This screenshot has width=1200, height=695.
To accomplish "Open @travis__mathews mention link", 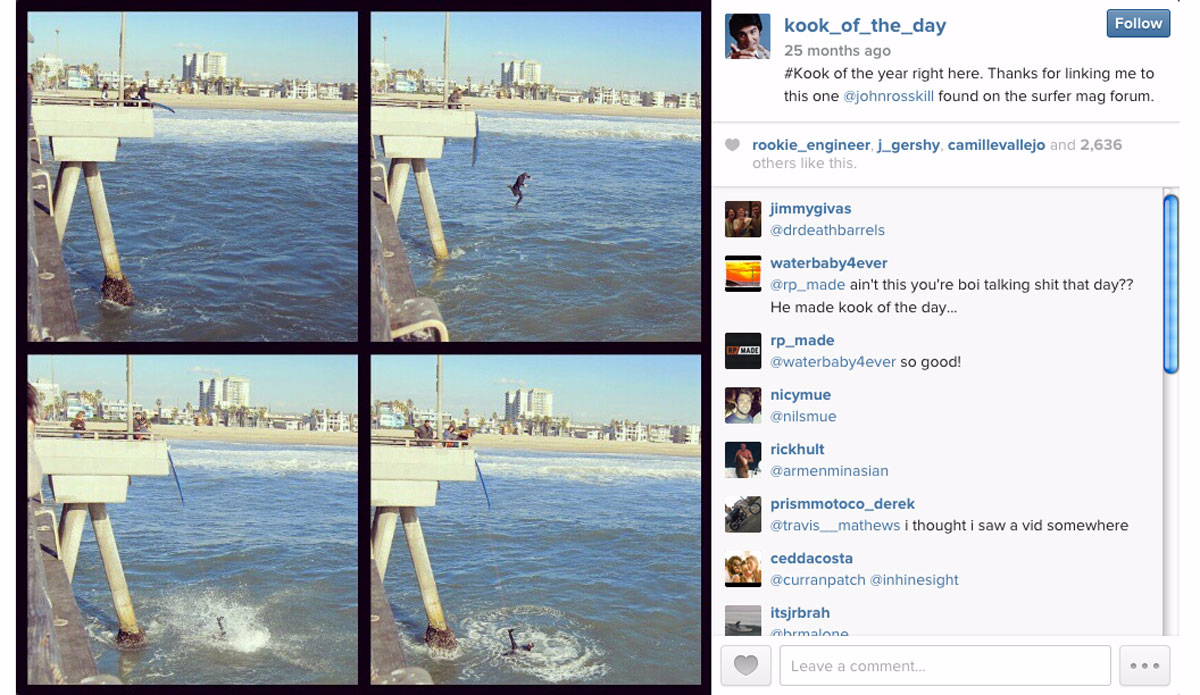I will pyautogui.click(x=835, y=525).
